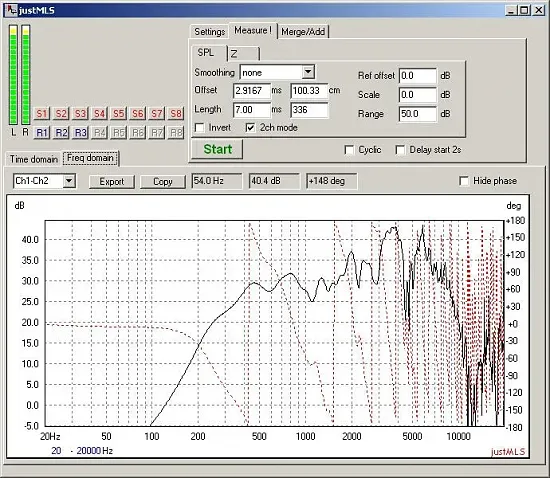
Task: Click the Offset cm field 100.33
Action: click(309, 91)
